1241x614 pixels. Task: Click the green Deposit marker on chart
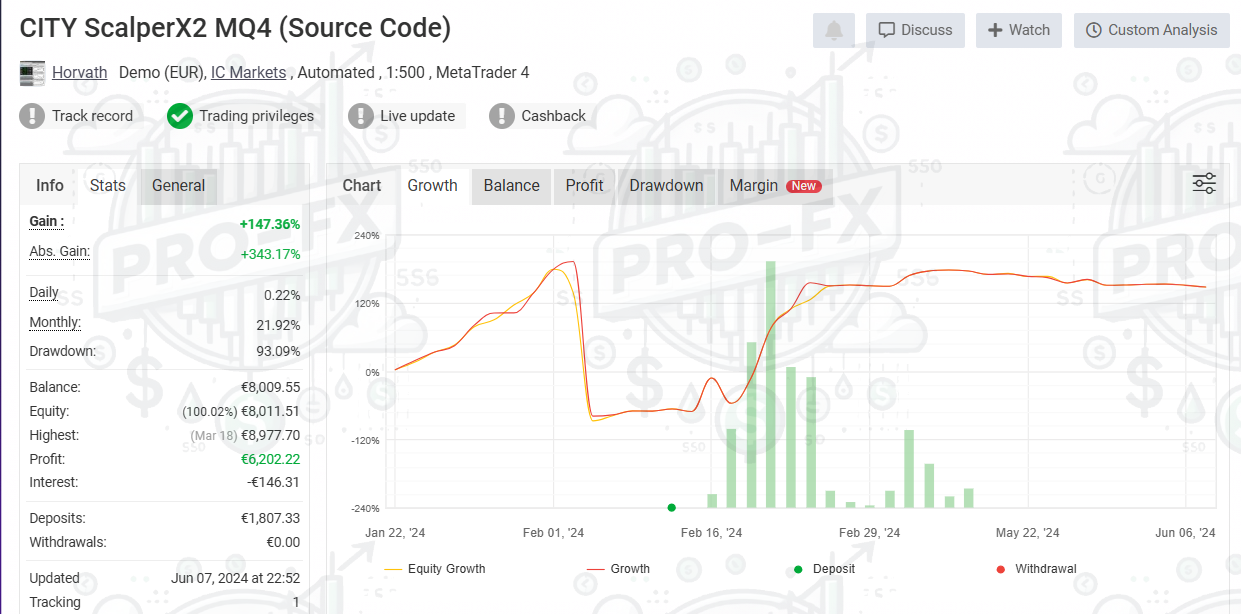pyautogui.click(x=671, y=508)
